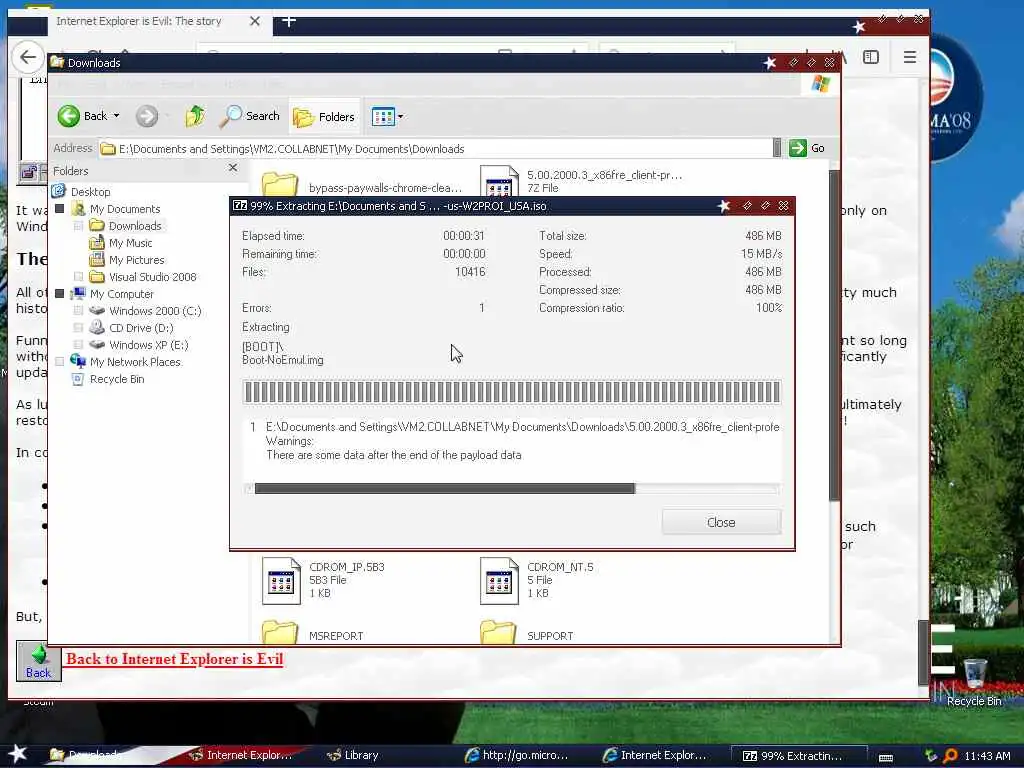Toggle the Folders pane button
Viewport: 1024px width, 768px height.
[x=324, y=117]
